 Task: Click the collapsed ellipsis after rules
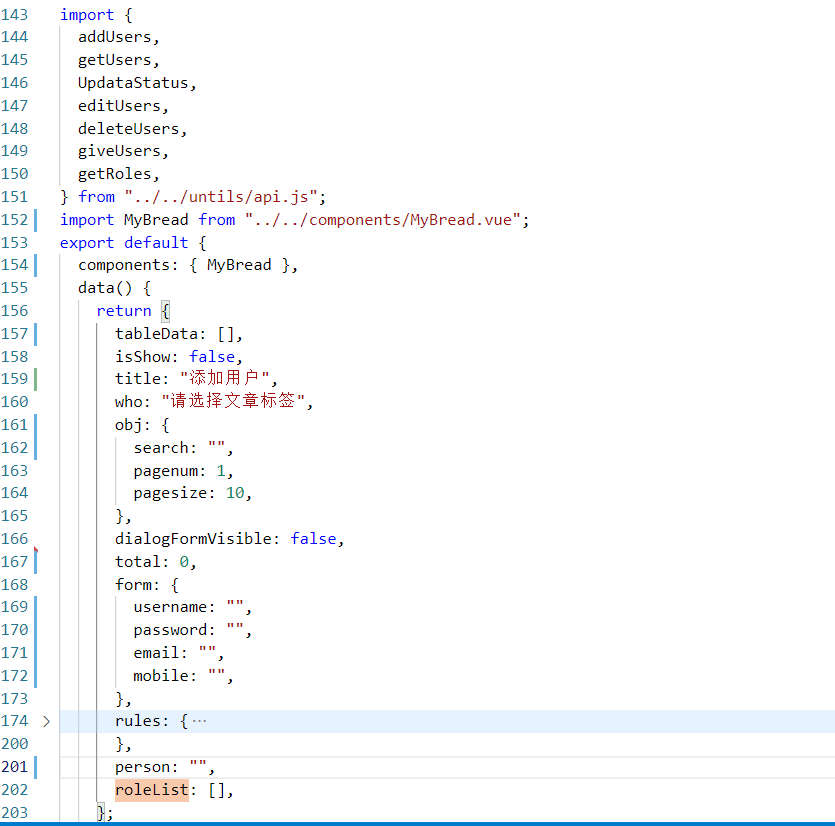click(199, 721)
